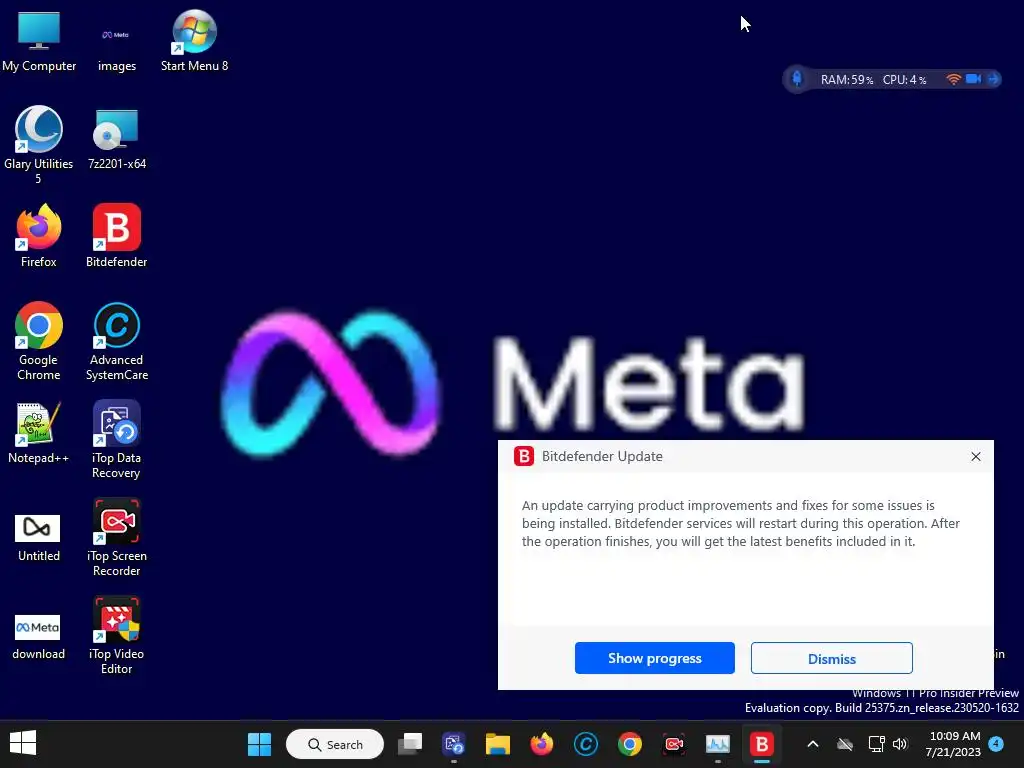The height and width of the screenshot is (768, 1024).
Task: Open Google Chrome from the taskbar
Action: click(630, 744)
